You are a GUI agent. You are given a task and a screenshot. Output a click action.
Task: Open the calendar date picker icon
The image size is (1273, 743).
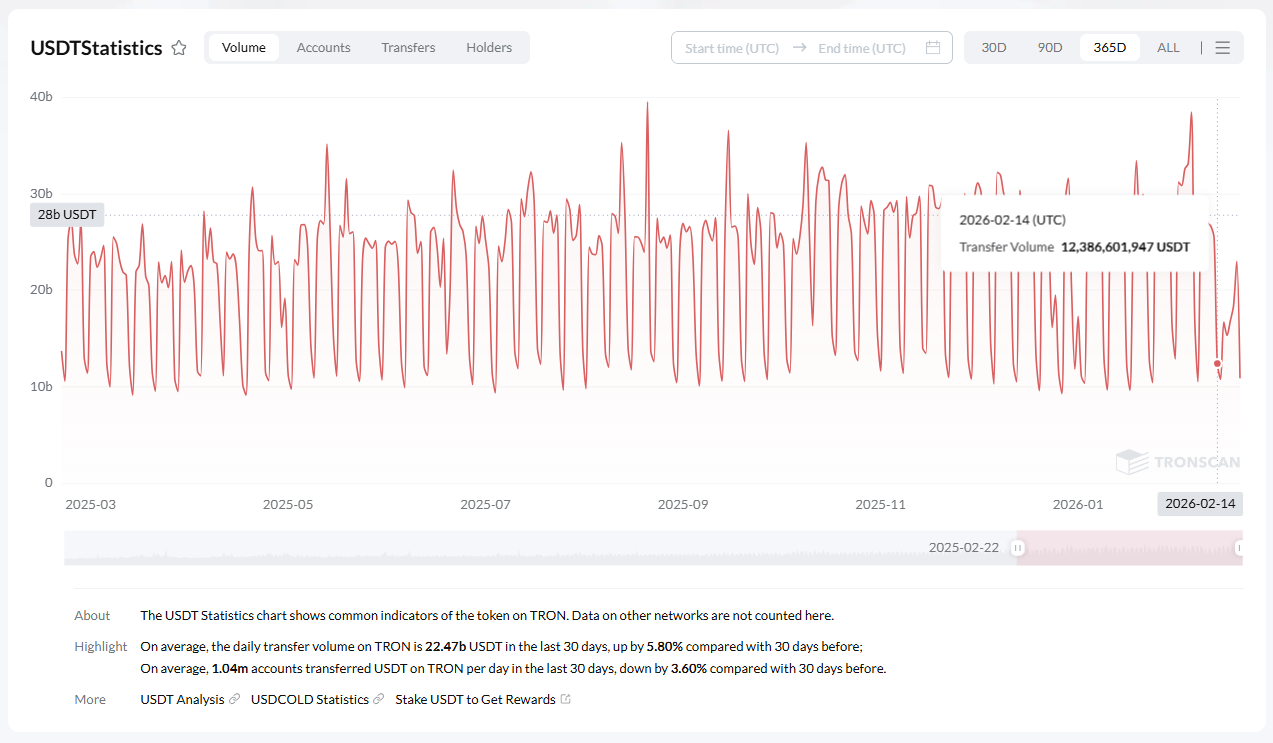(x=932, y=48)
